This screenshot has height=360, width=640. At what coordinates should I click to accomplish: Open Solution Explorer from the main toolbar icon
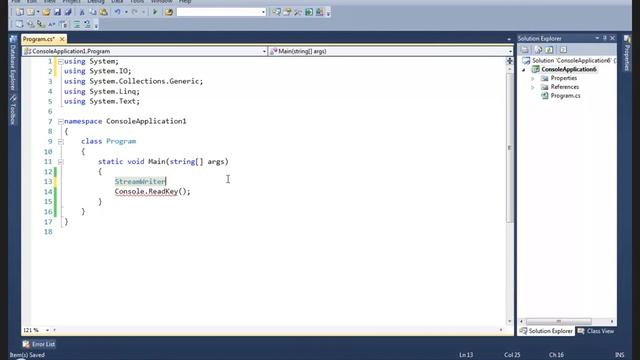(276, 12)
